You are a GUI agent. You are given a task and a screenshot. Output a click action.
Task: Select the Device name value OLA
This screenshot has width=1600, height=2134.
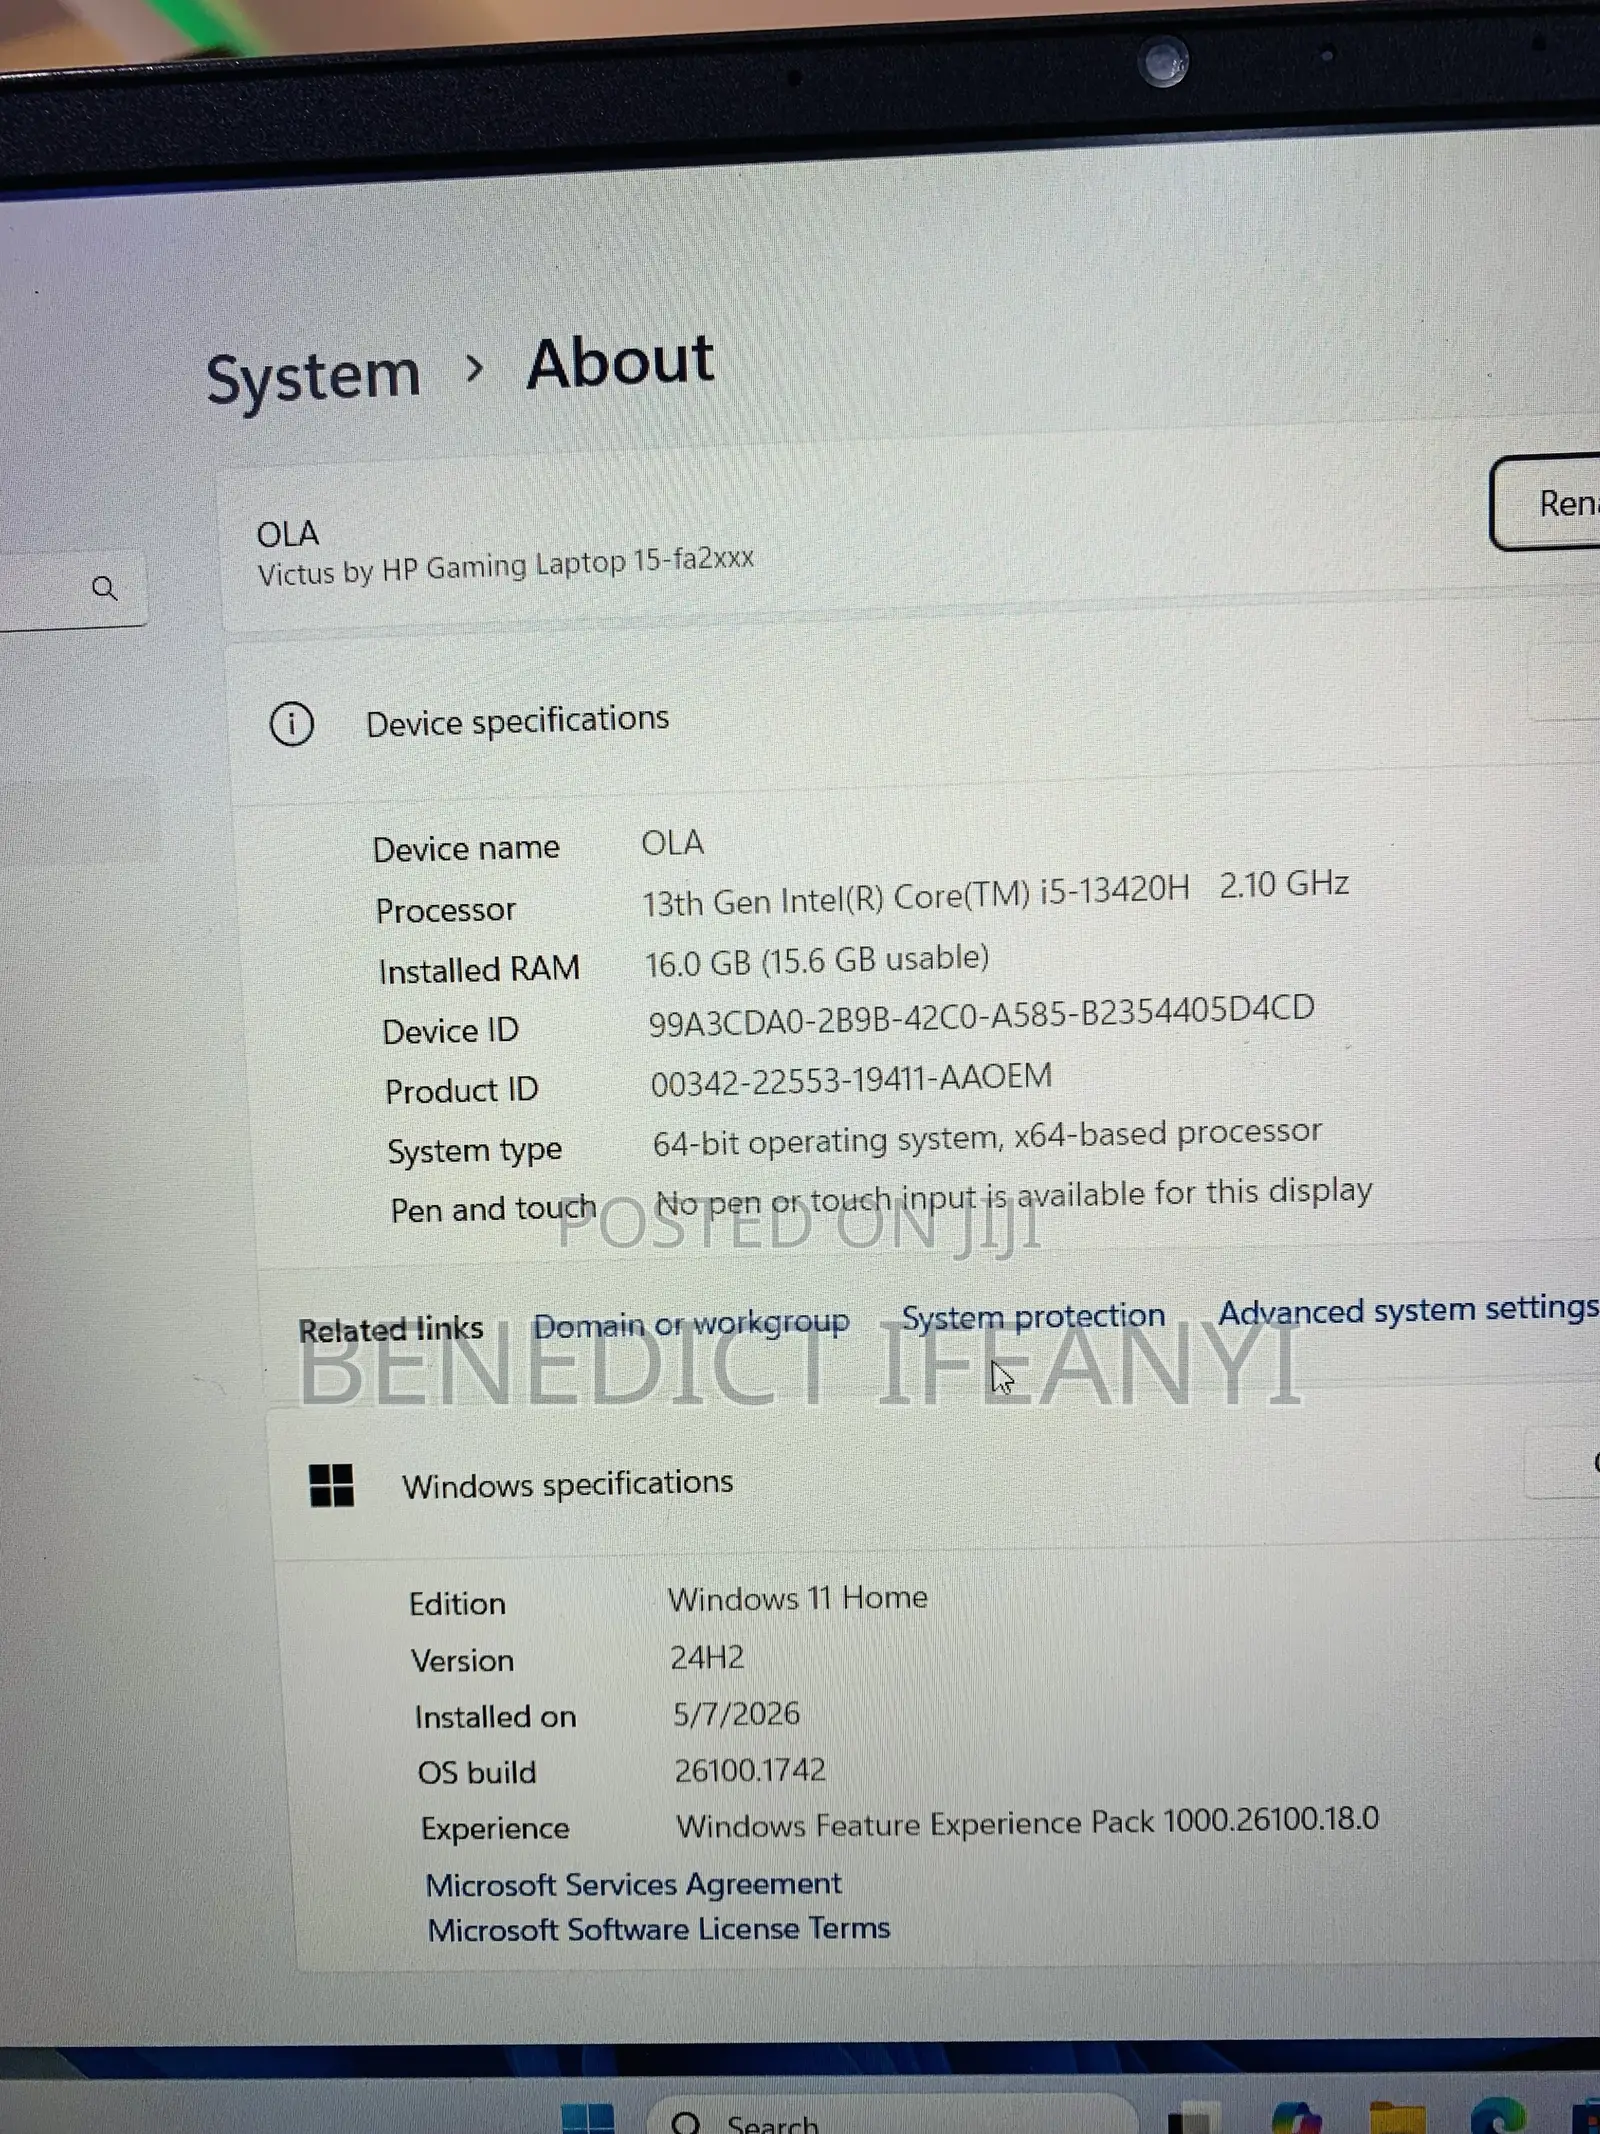coord(672,843)
